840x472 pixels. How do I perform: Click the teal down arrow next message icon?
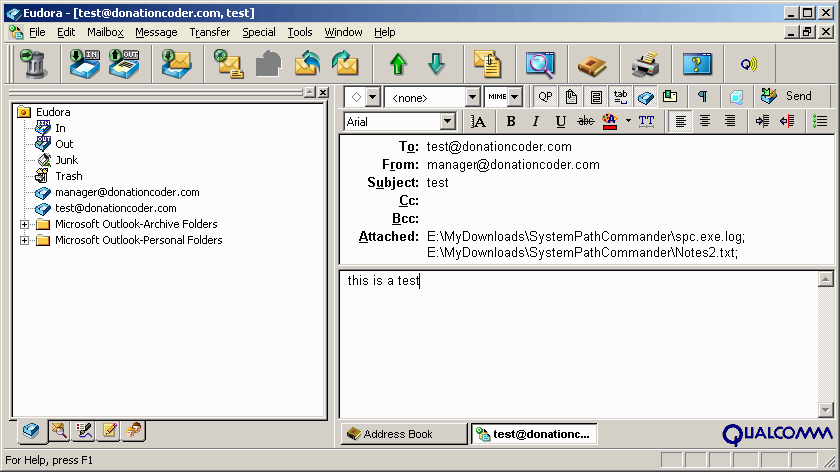click(437, 64)
